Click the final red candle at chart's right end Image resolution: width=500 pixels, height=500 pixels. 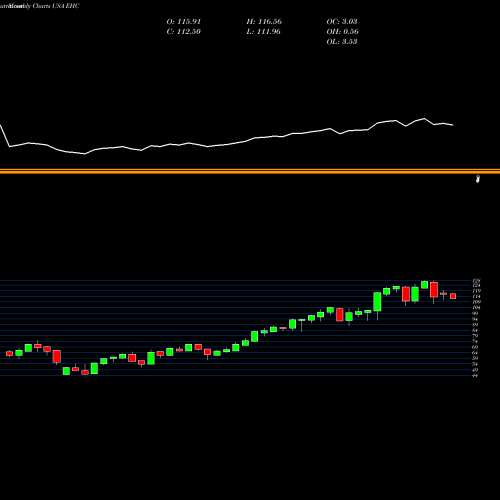(x=453, y=296)
